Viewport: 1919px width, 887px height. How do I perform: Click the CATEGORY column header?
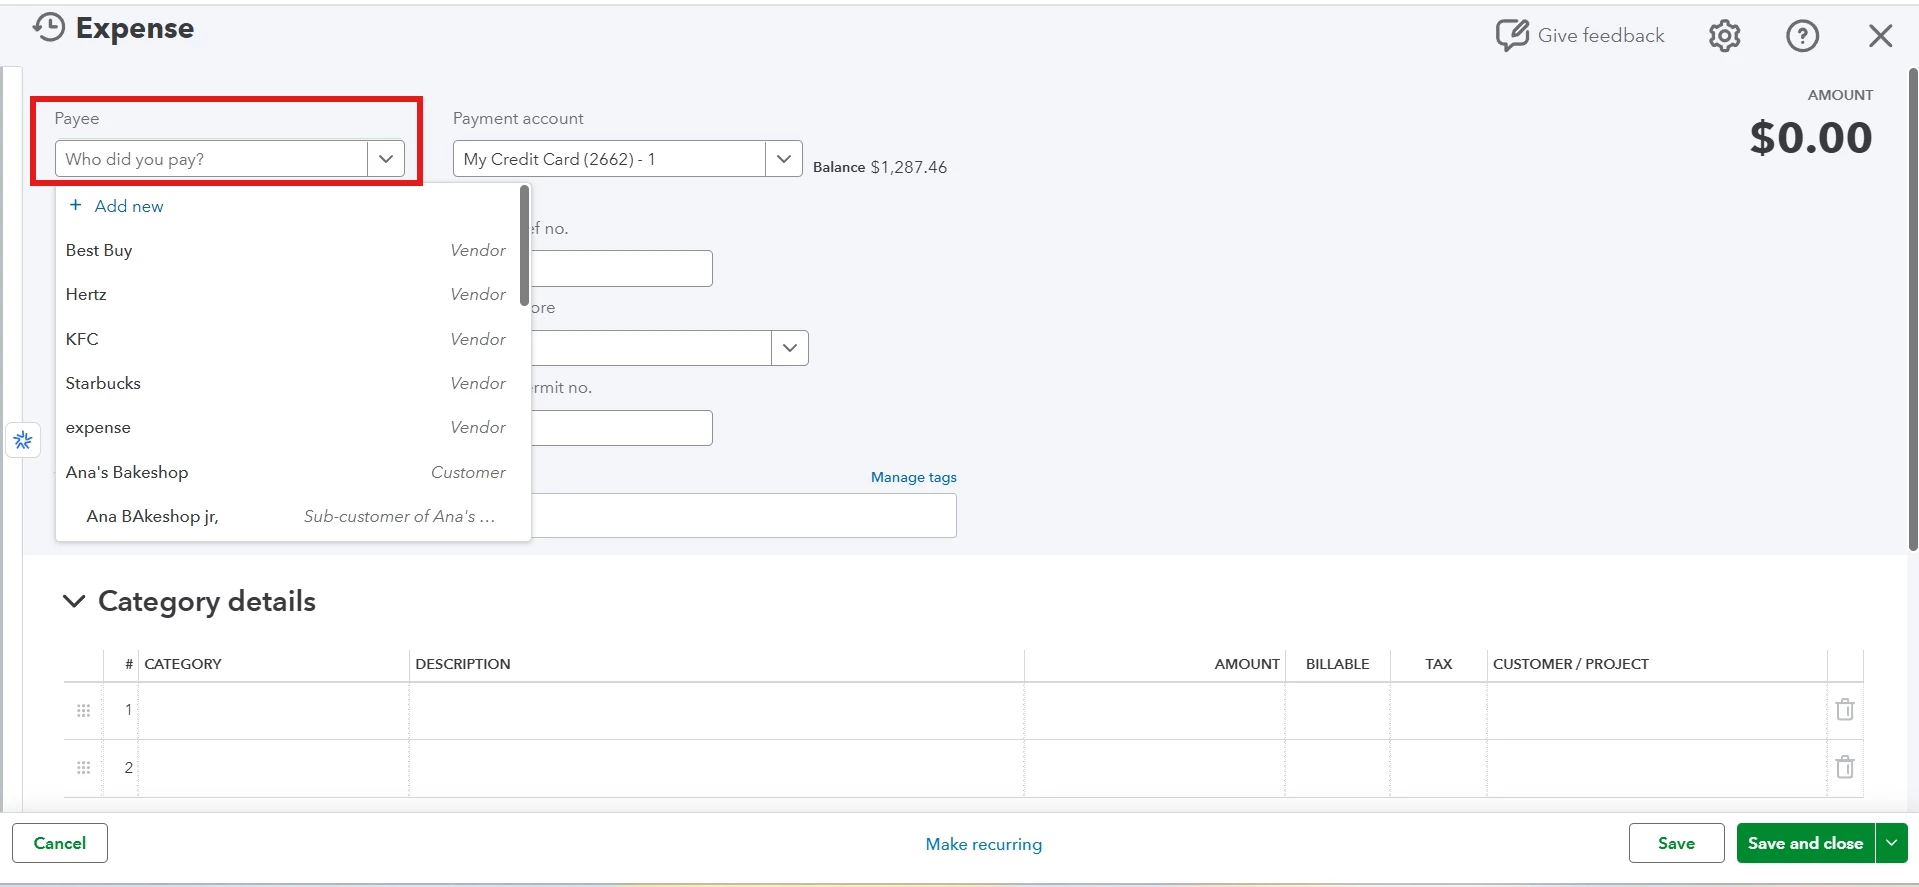(x=183, y=664)
